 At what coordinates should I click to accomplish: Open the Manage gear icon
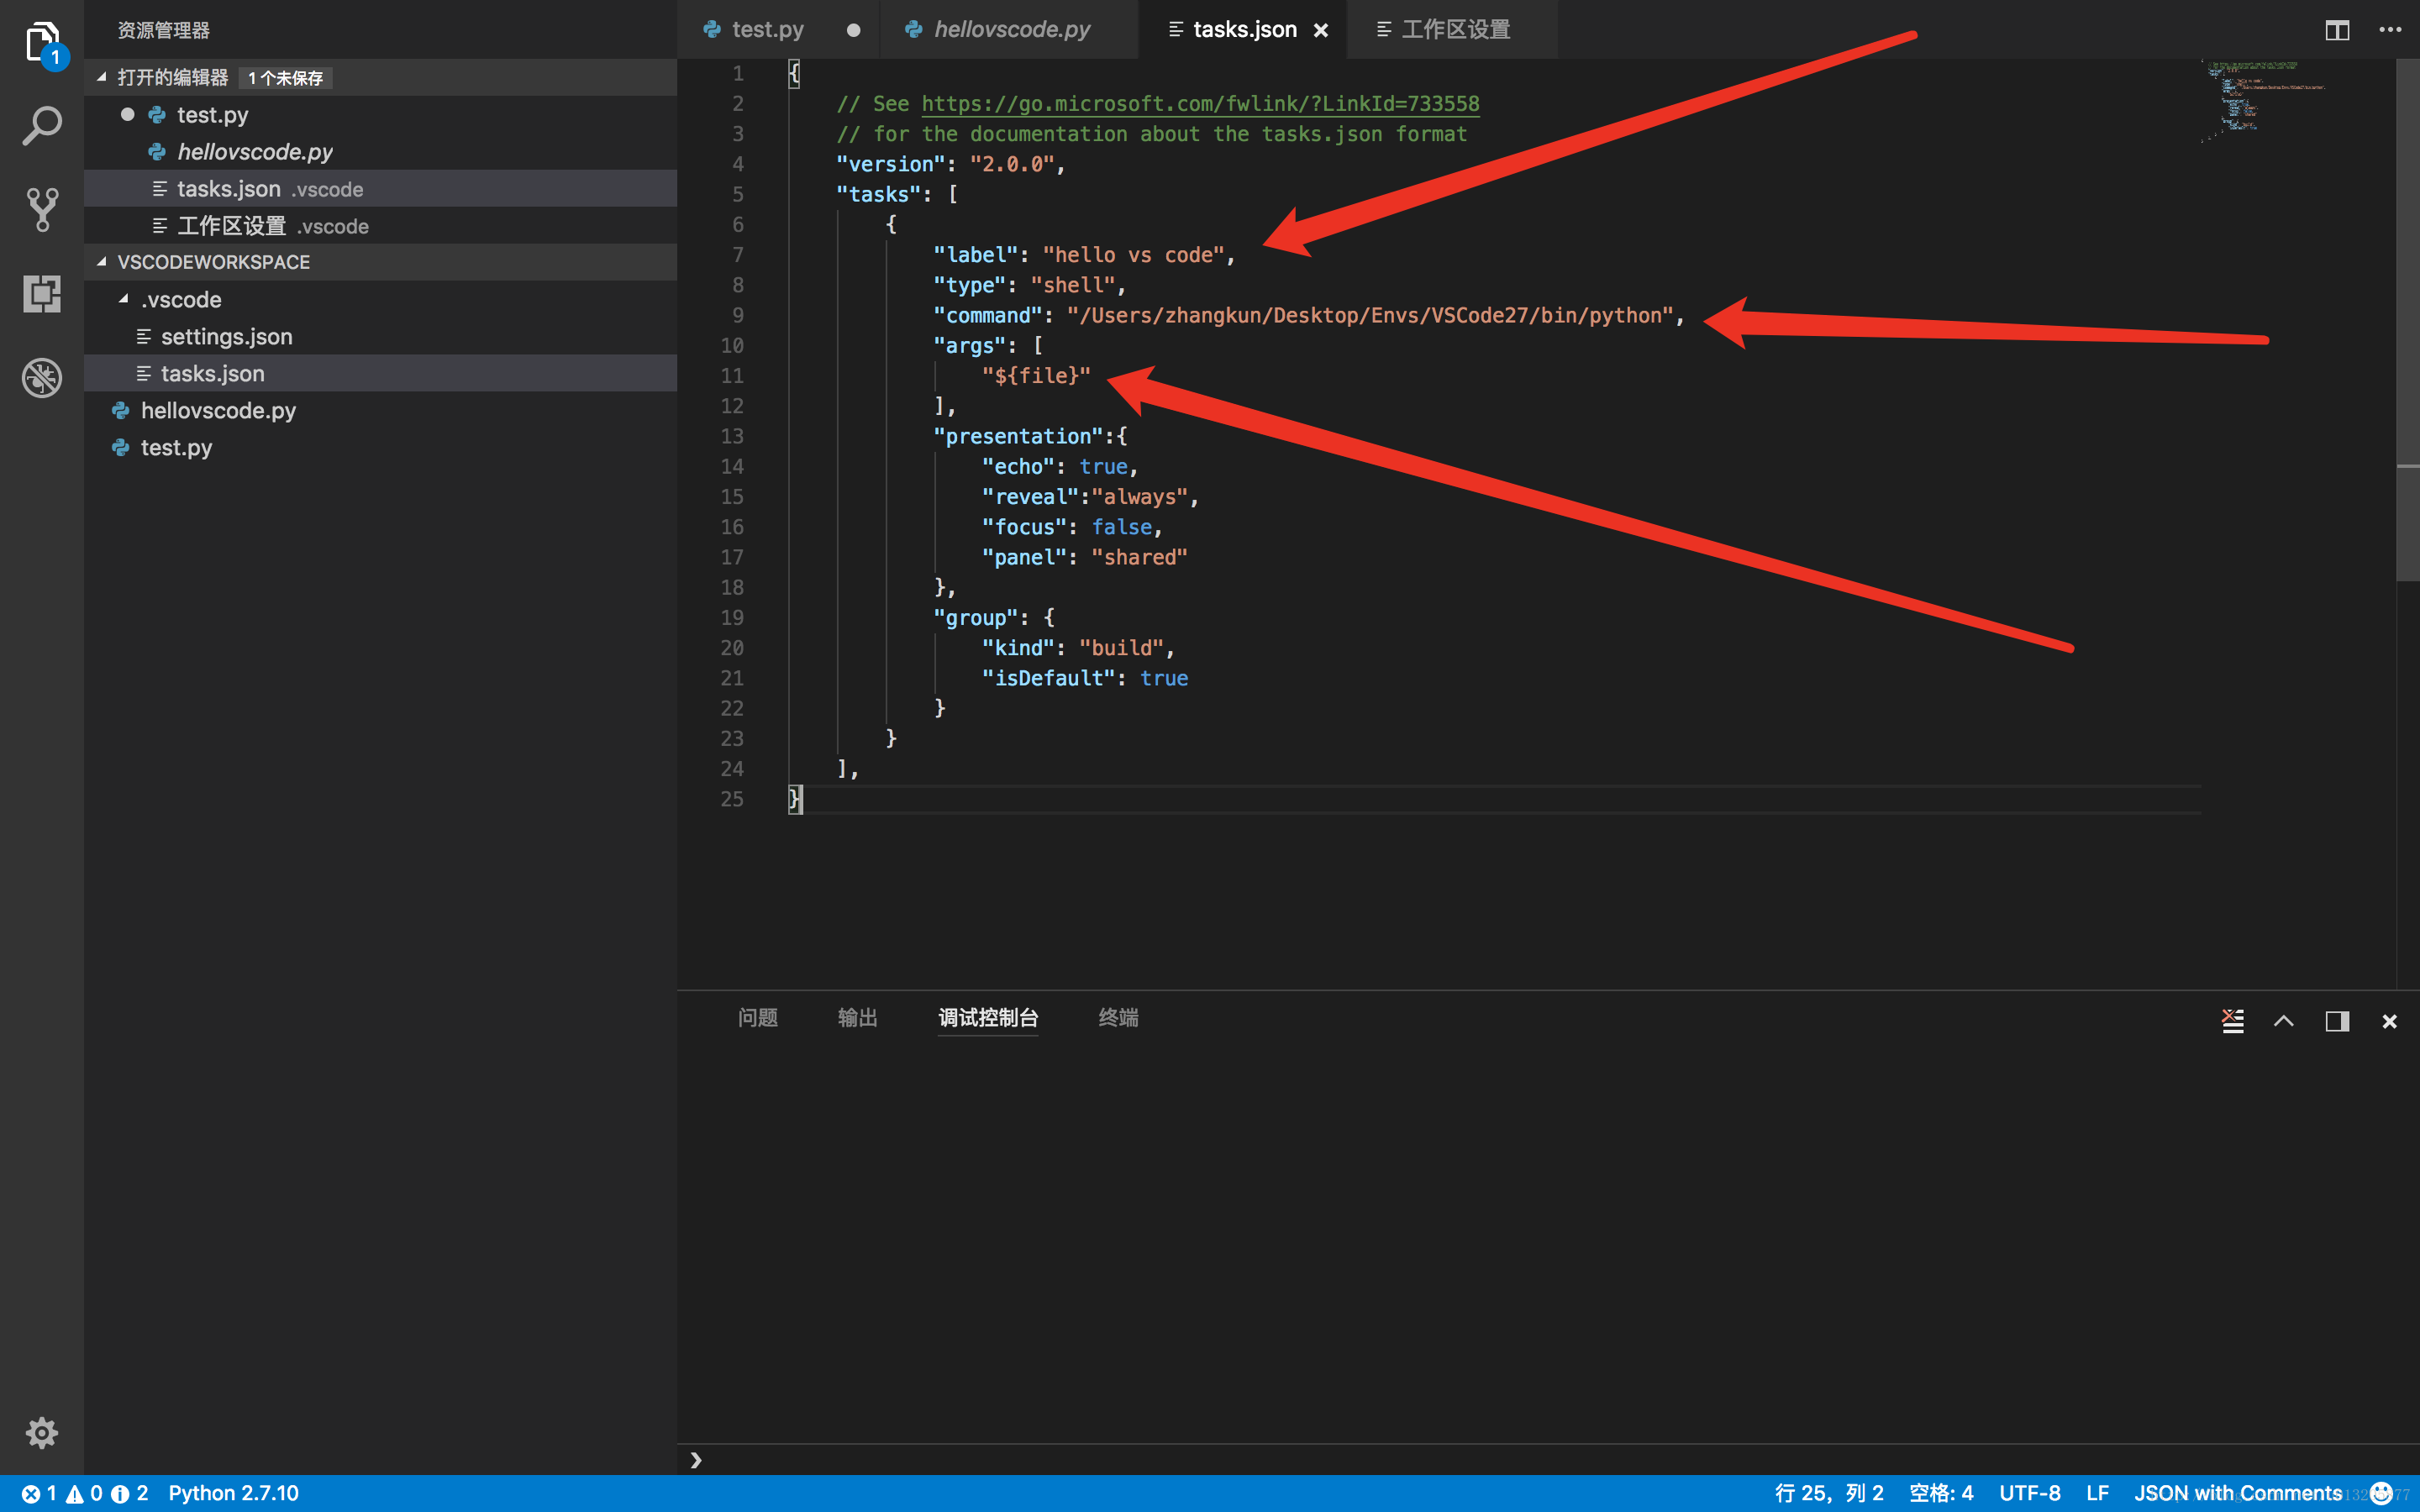(42, 1432)
